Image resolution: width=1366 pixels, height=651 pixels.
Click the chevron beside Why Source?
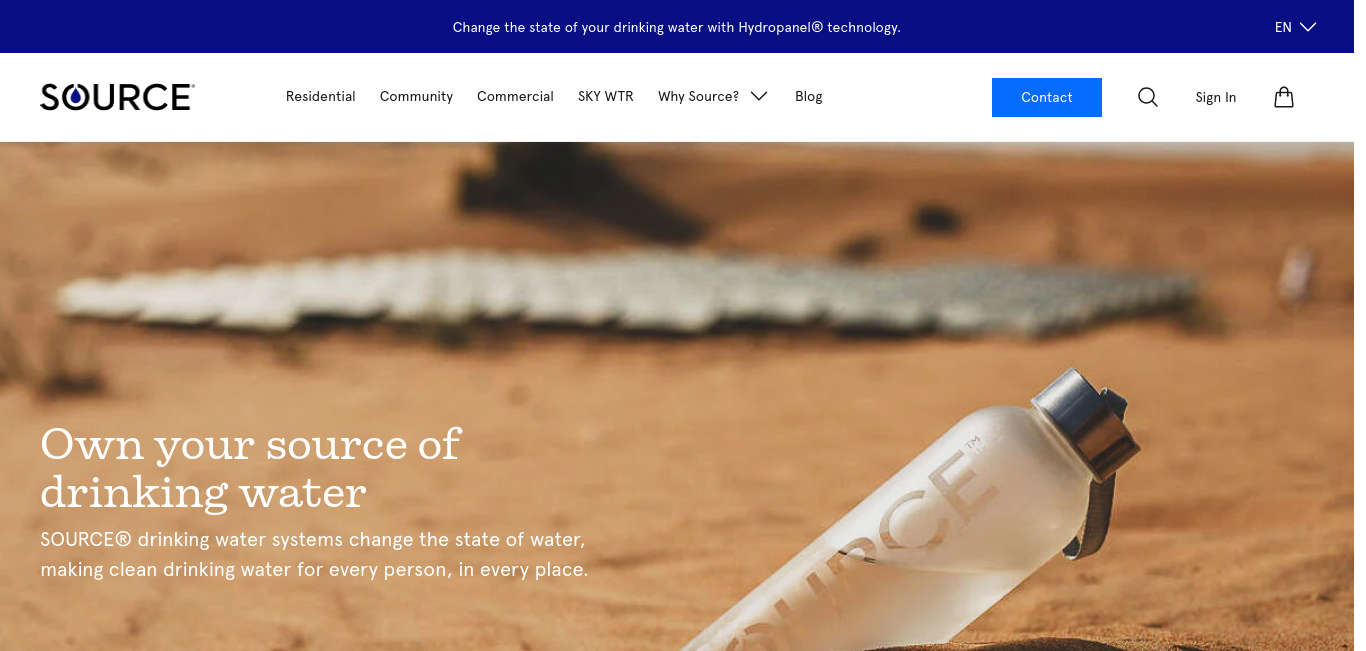click(759, 97)
